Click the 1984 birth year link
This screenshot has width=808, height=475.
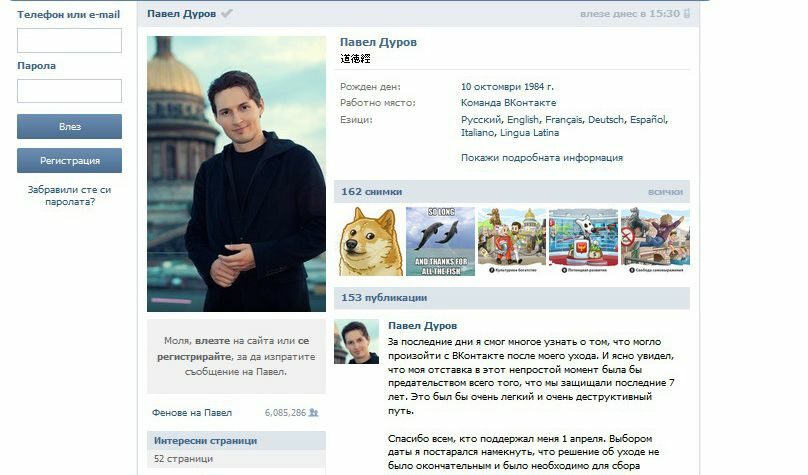point(539,87)
